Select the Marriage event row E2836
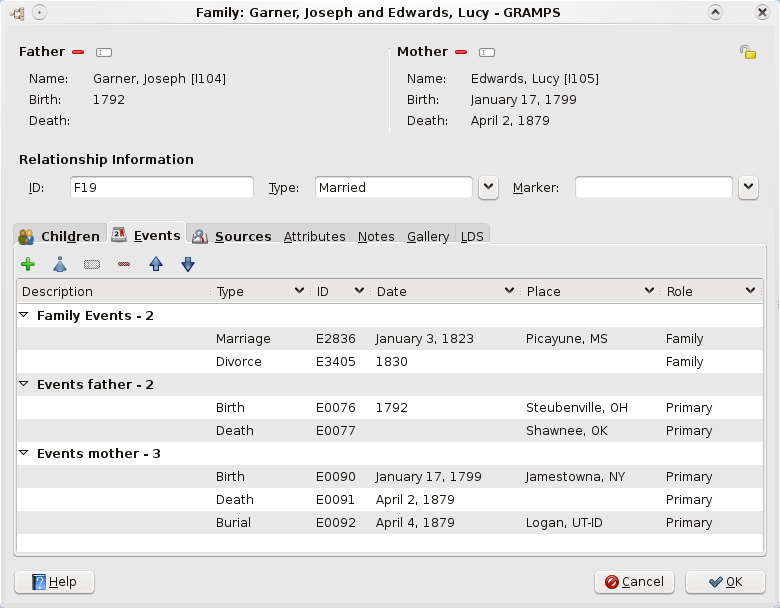The height and width of the screenshot is (608, 780). [390, 338]
